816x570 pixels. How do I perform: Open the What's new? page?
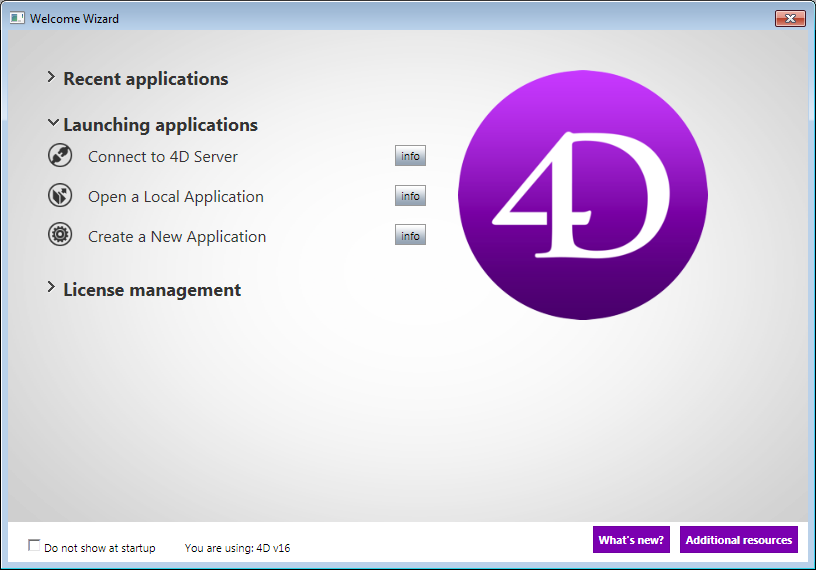631,540
